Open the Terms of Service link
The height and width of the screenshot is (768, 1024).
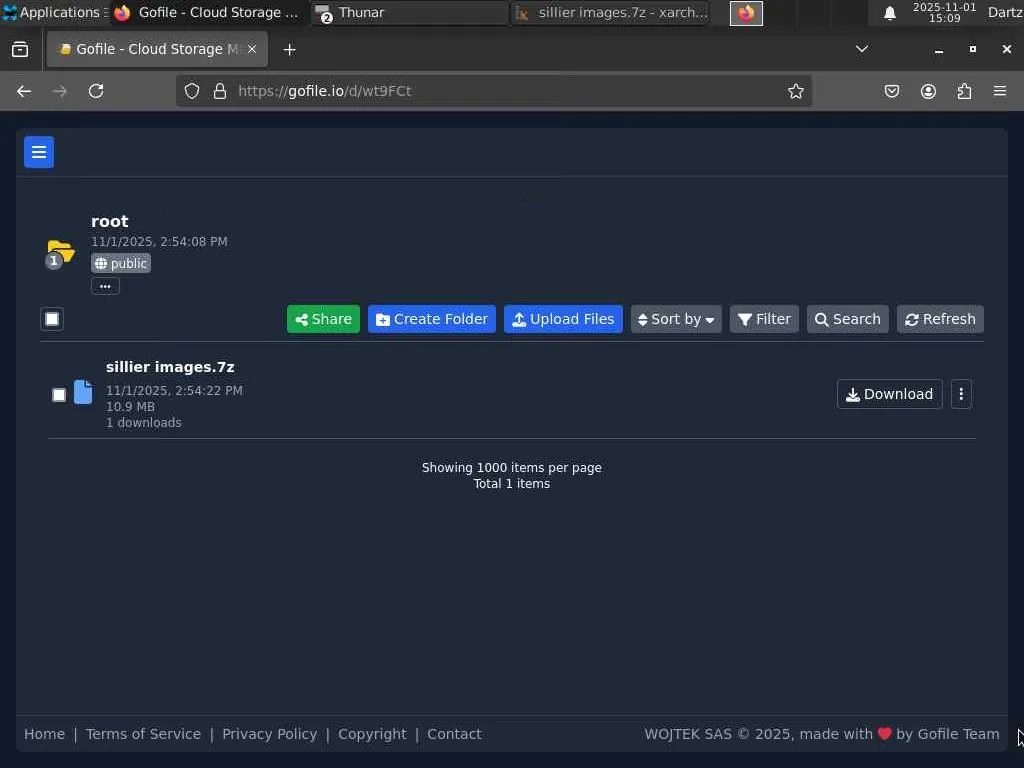pyautogui.click(x=143, y=734)
